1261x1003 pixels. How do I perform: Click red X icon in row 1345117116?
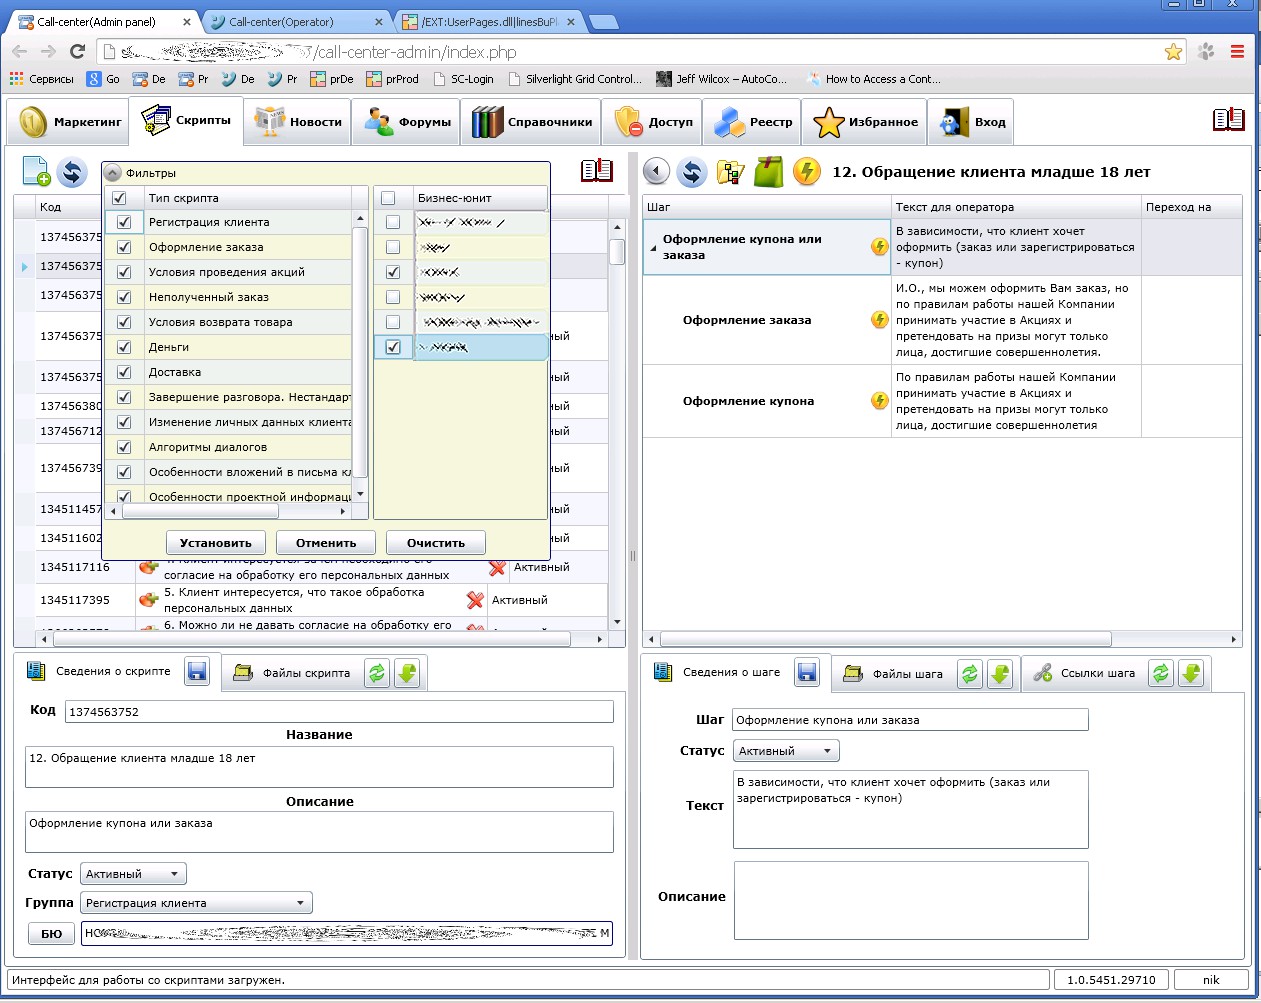click(497, 567)
